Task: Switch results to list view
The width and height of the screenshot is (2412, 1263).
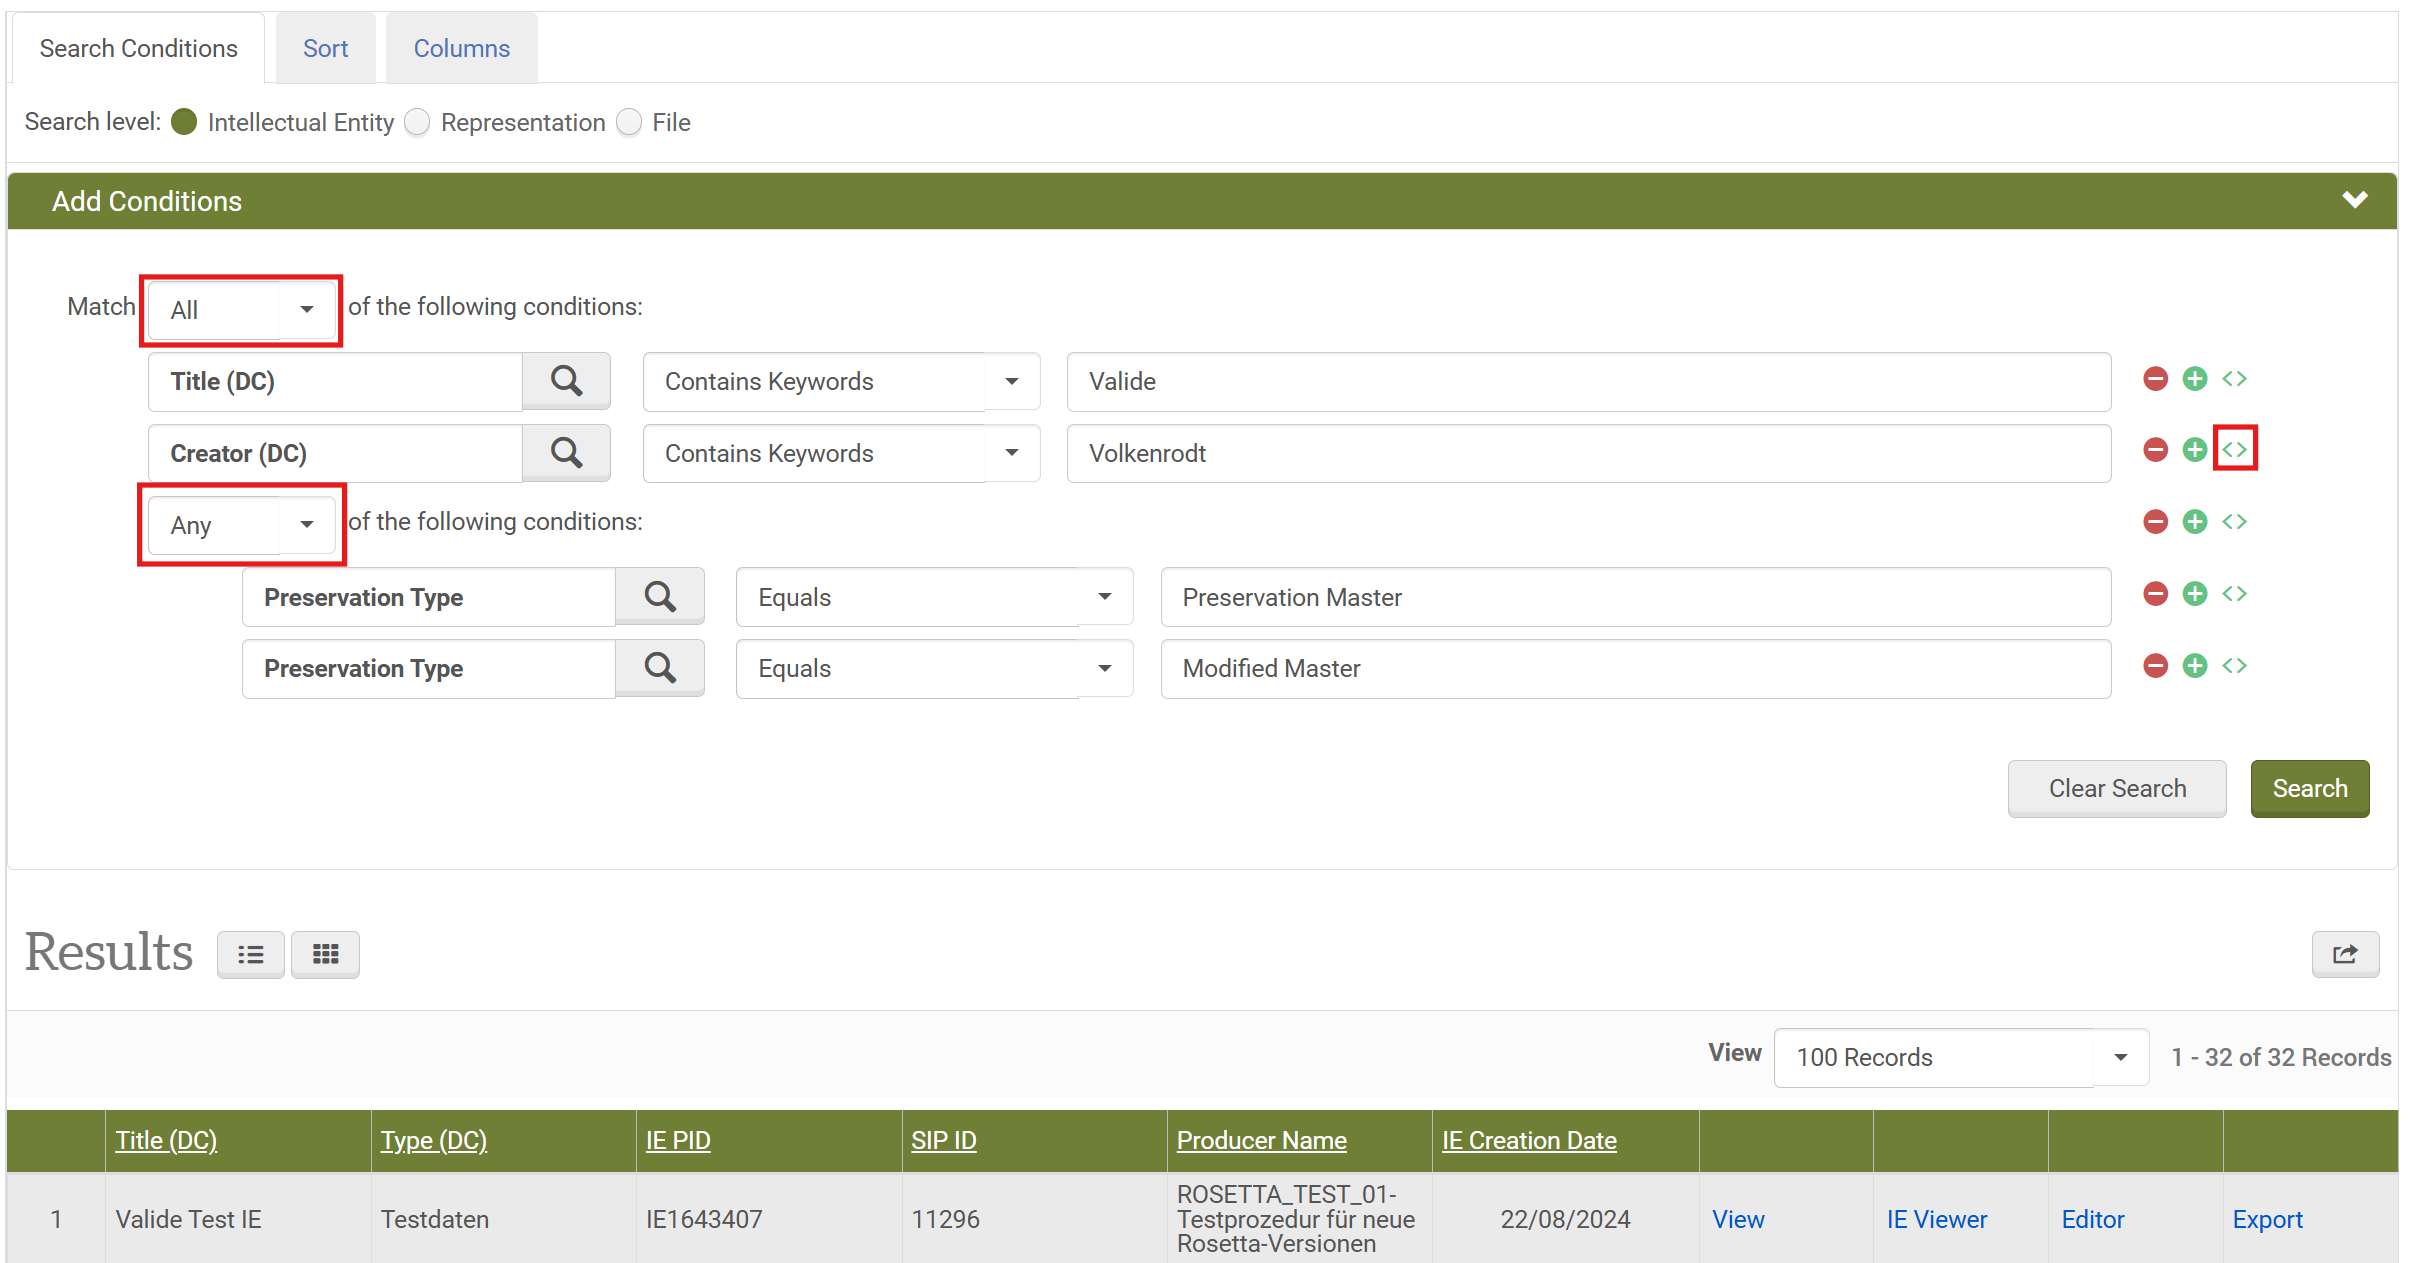Action: 251,954
